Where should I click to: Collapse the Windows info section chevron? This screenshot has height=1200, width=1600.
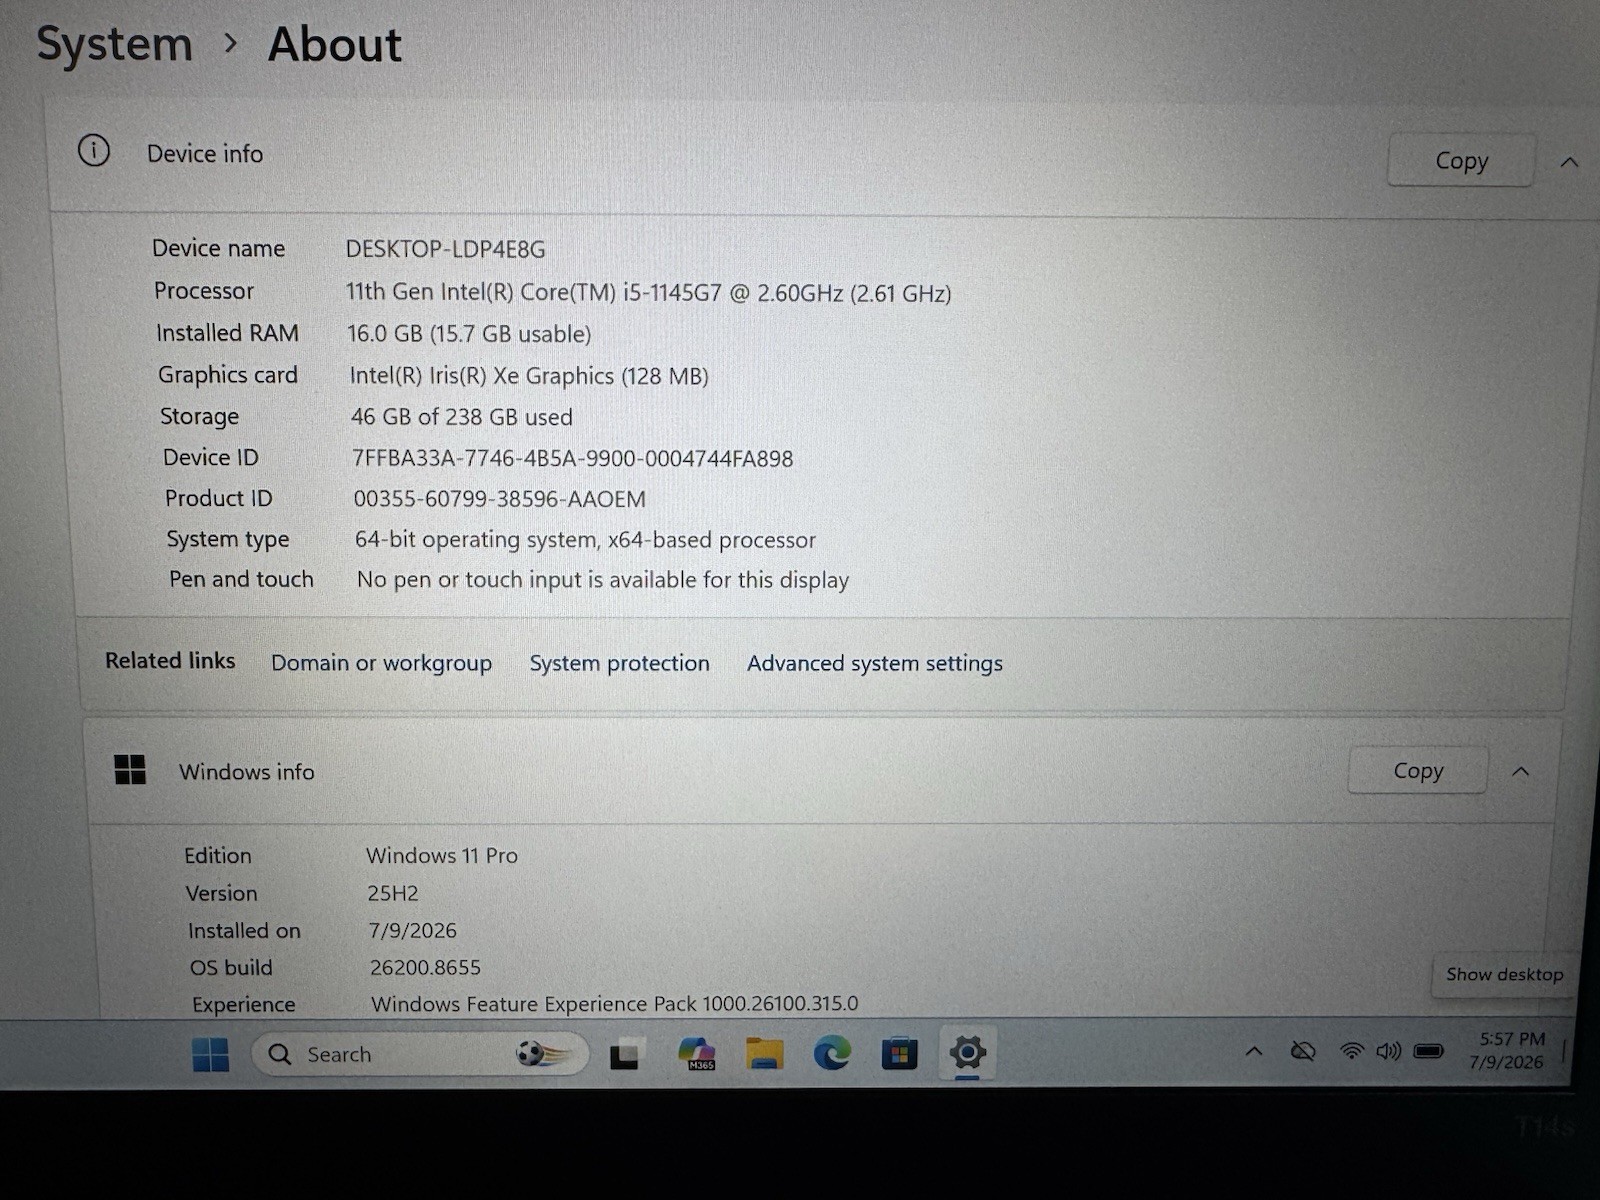click(x=1521, y=771)
